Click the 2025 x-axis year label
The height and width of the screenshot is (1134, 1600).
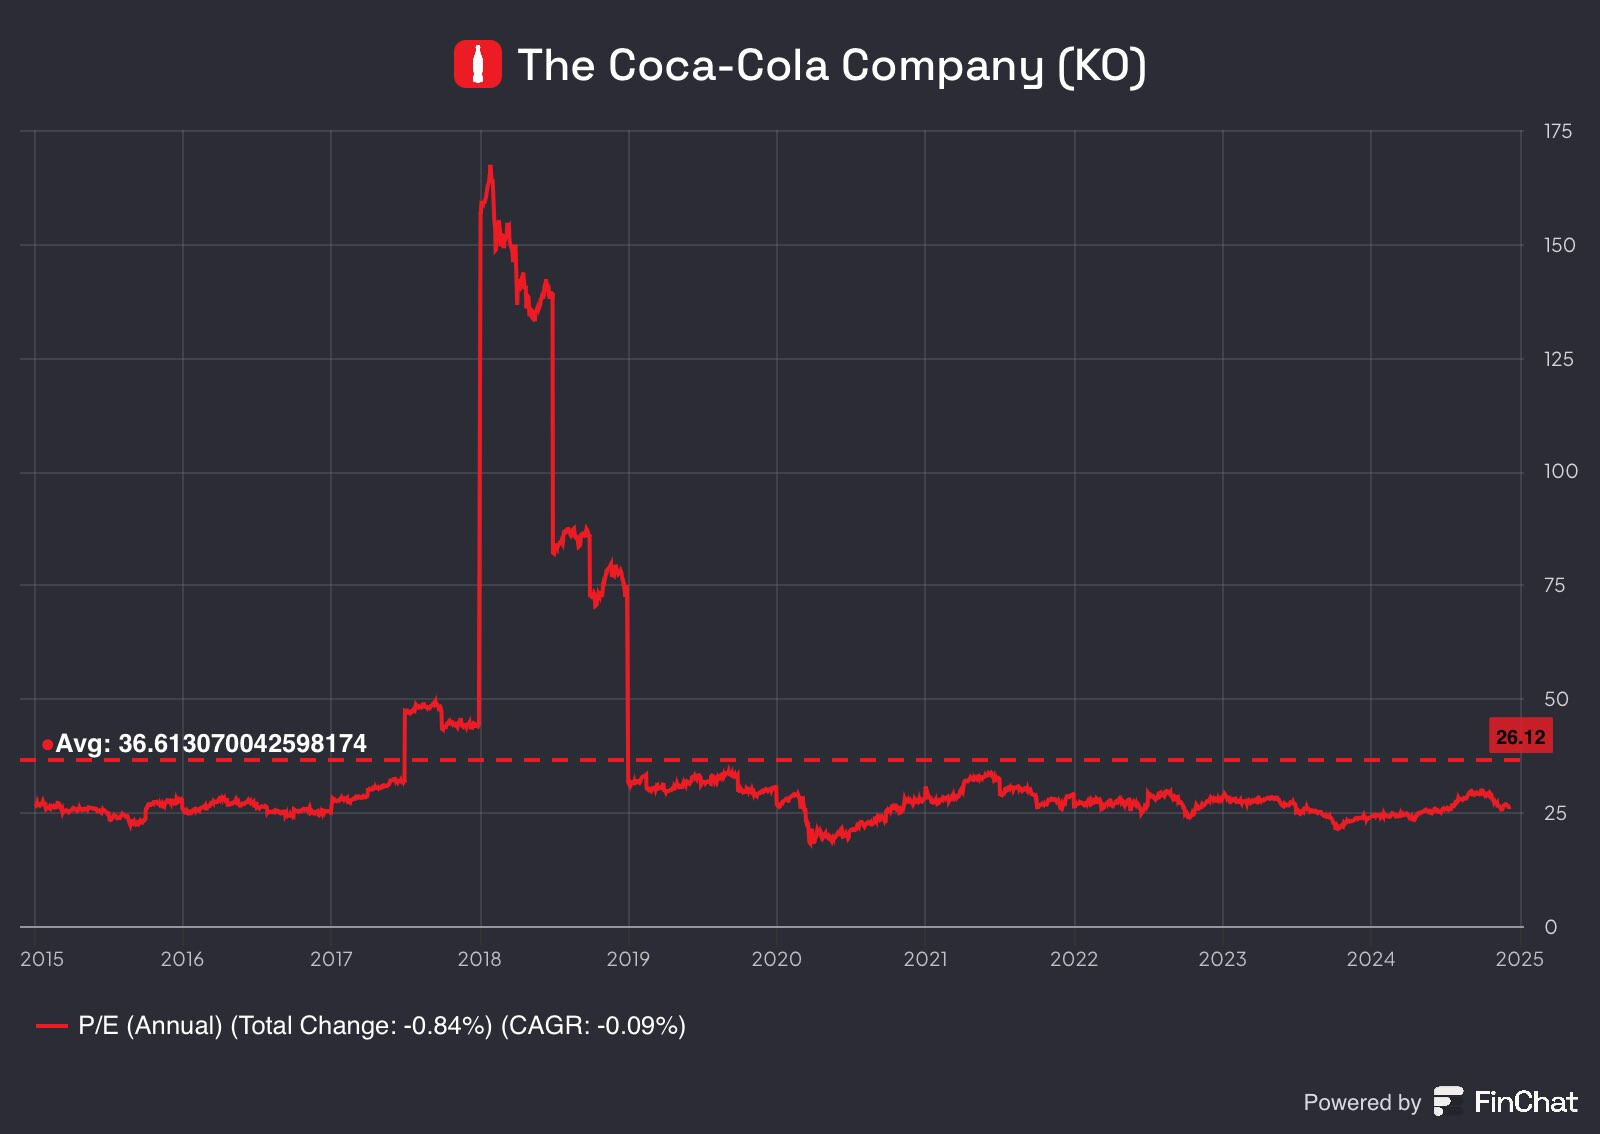pyautogui.click(x=1519, y=959)
